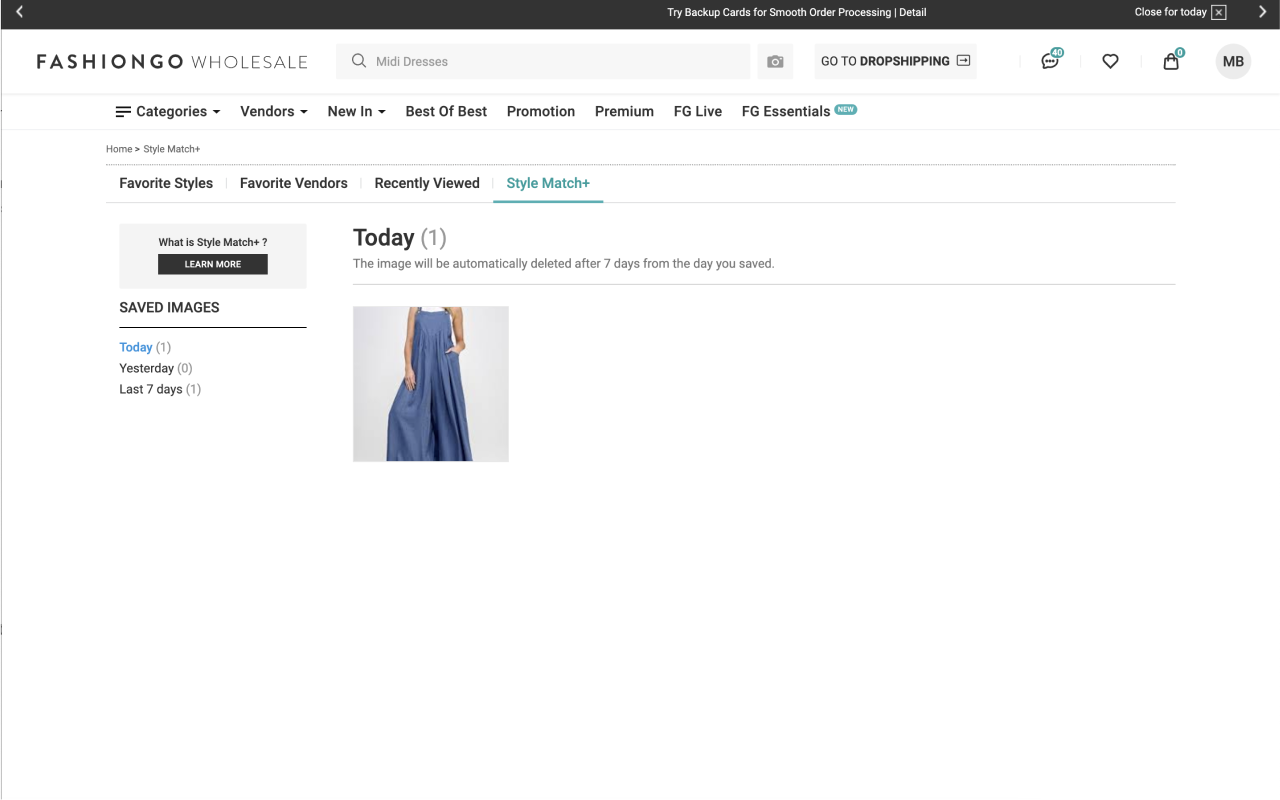Select Yesterday saved images filter

tap(156, 368)
